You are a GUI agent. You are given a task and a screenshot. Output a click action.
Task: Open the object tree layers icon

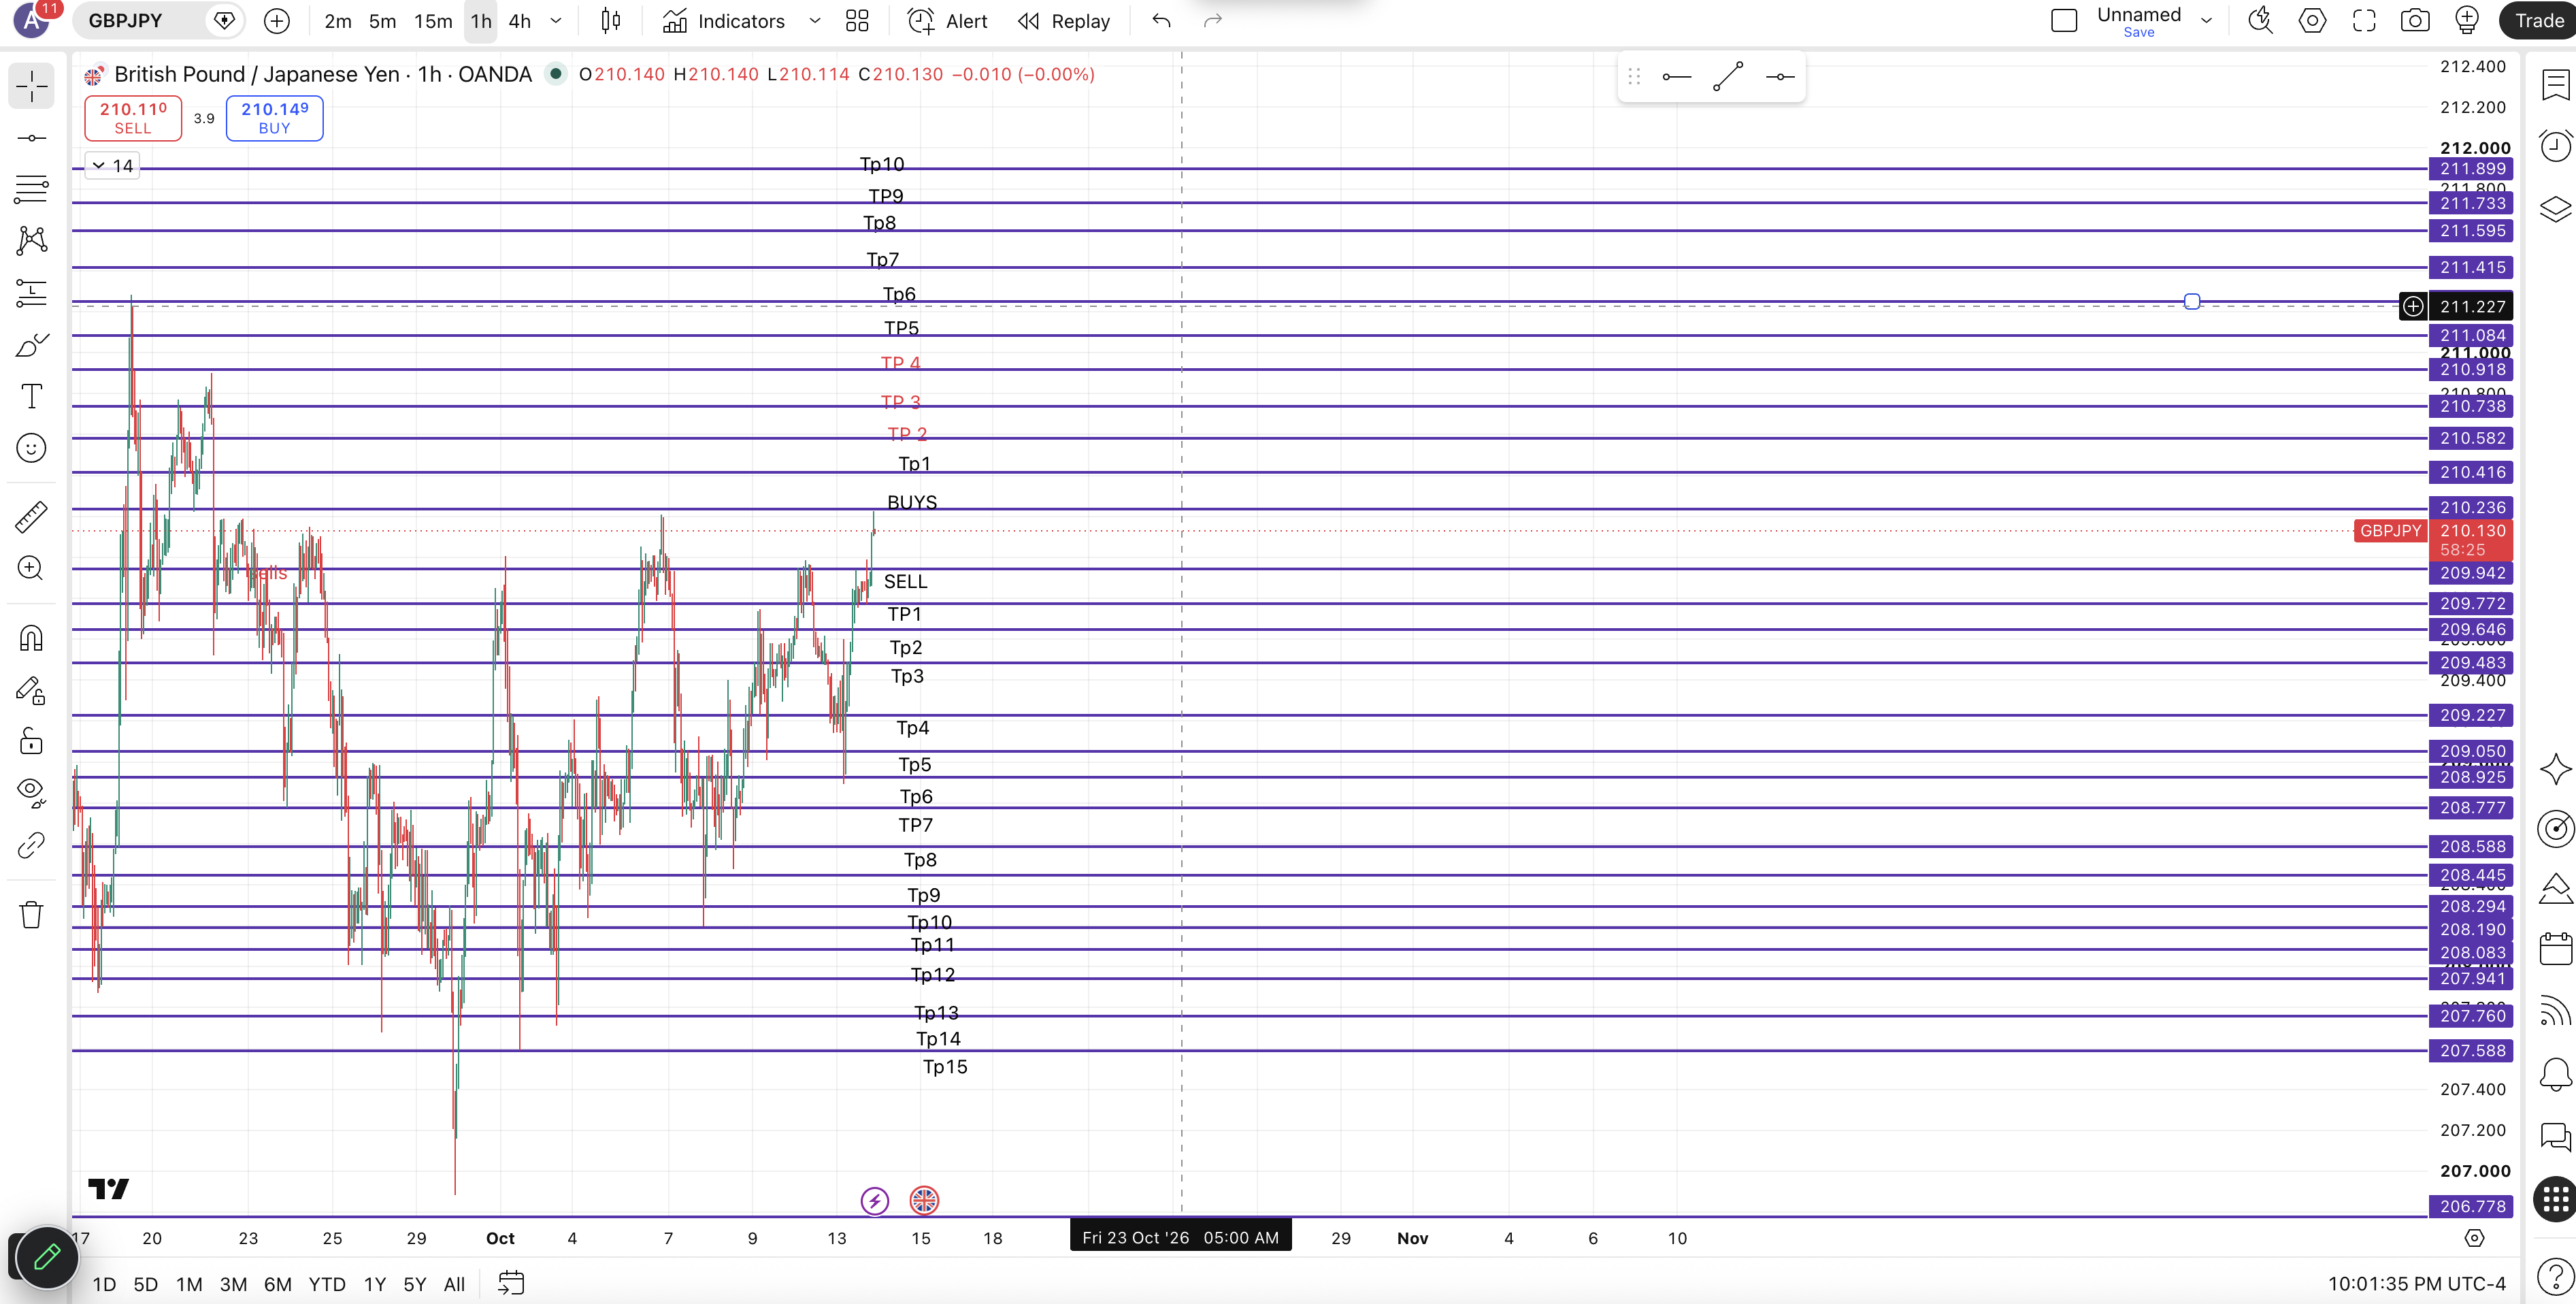tap(2555, 209)
